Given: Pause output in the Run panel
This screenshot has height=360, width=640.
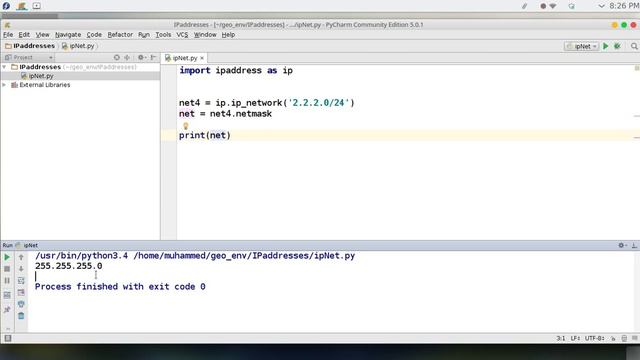Looking at the screenshot, I should pos(7,281).
